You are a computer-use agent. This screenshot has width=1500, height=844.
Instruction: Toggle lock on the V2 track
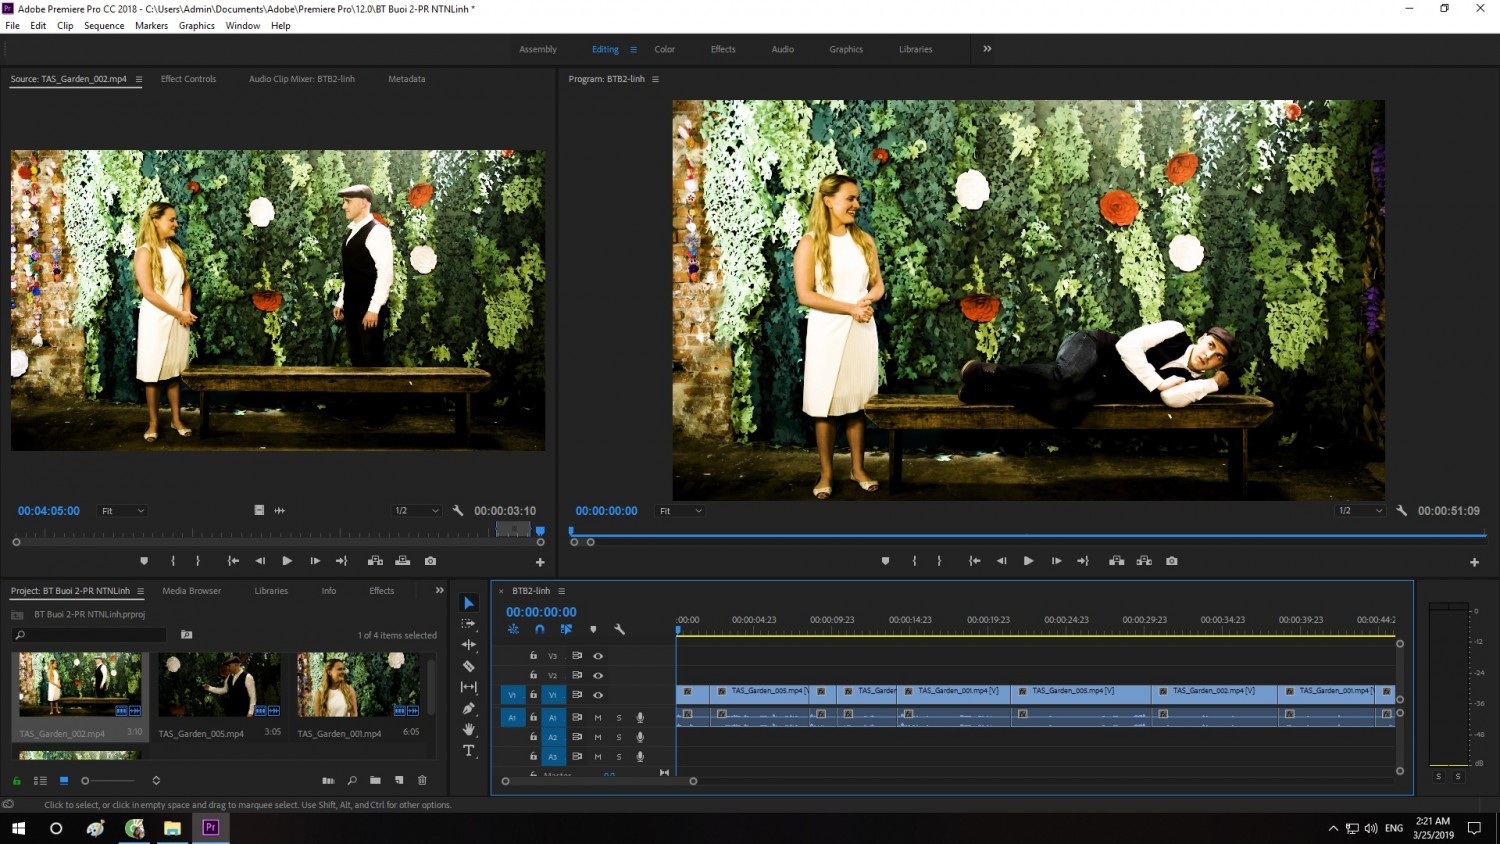534,675
